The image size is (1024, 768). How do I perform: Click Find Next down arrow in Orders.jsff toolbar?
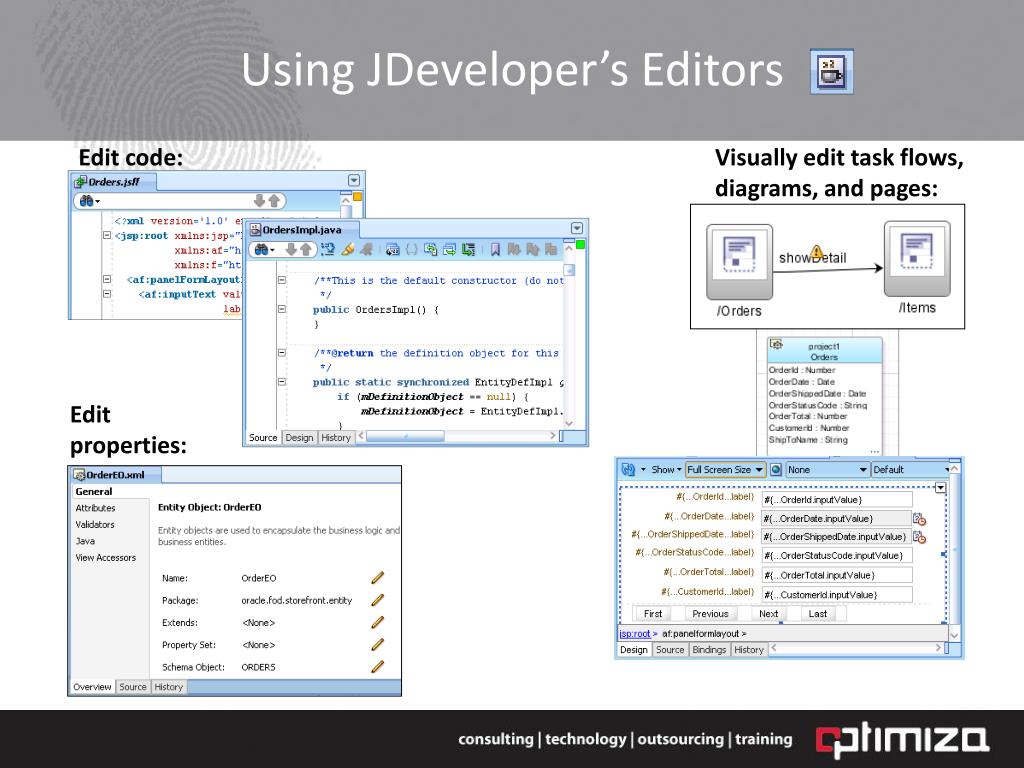point(259,201)
